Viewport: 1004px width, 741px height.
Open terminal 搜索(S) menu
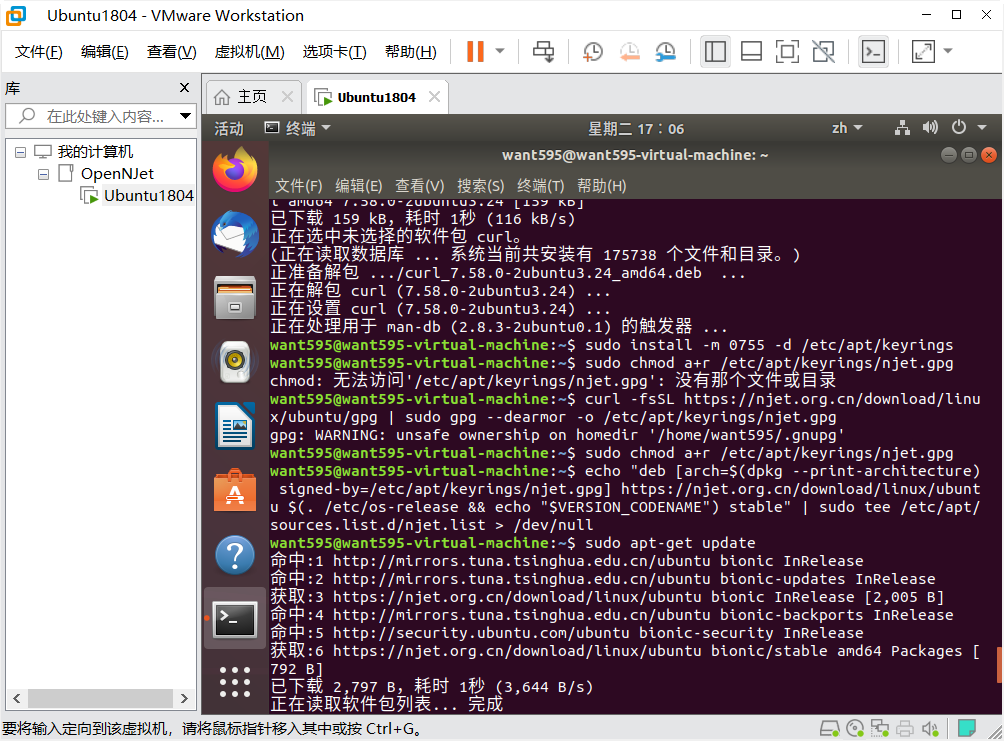click(x=480, y=186)
